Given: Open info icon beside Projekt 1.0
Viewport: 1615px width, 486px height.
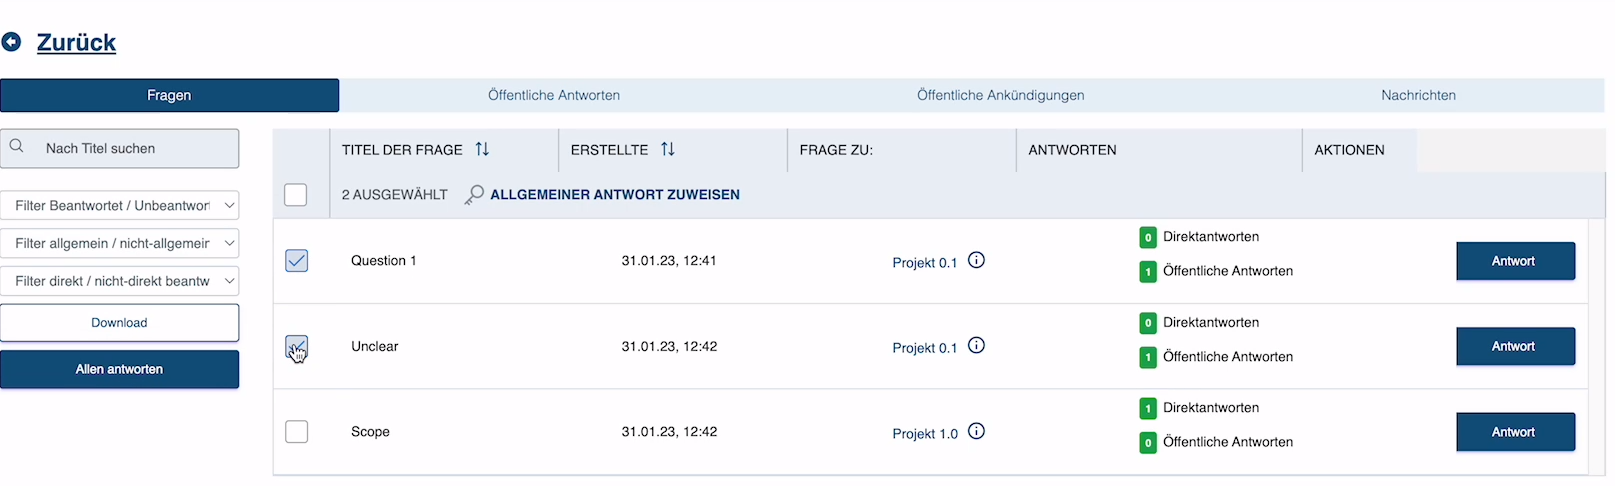Looking at the screenshot, I should tap(977, 431).
